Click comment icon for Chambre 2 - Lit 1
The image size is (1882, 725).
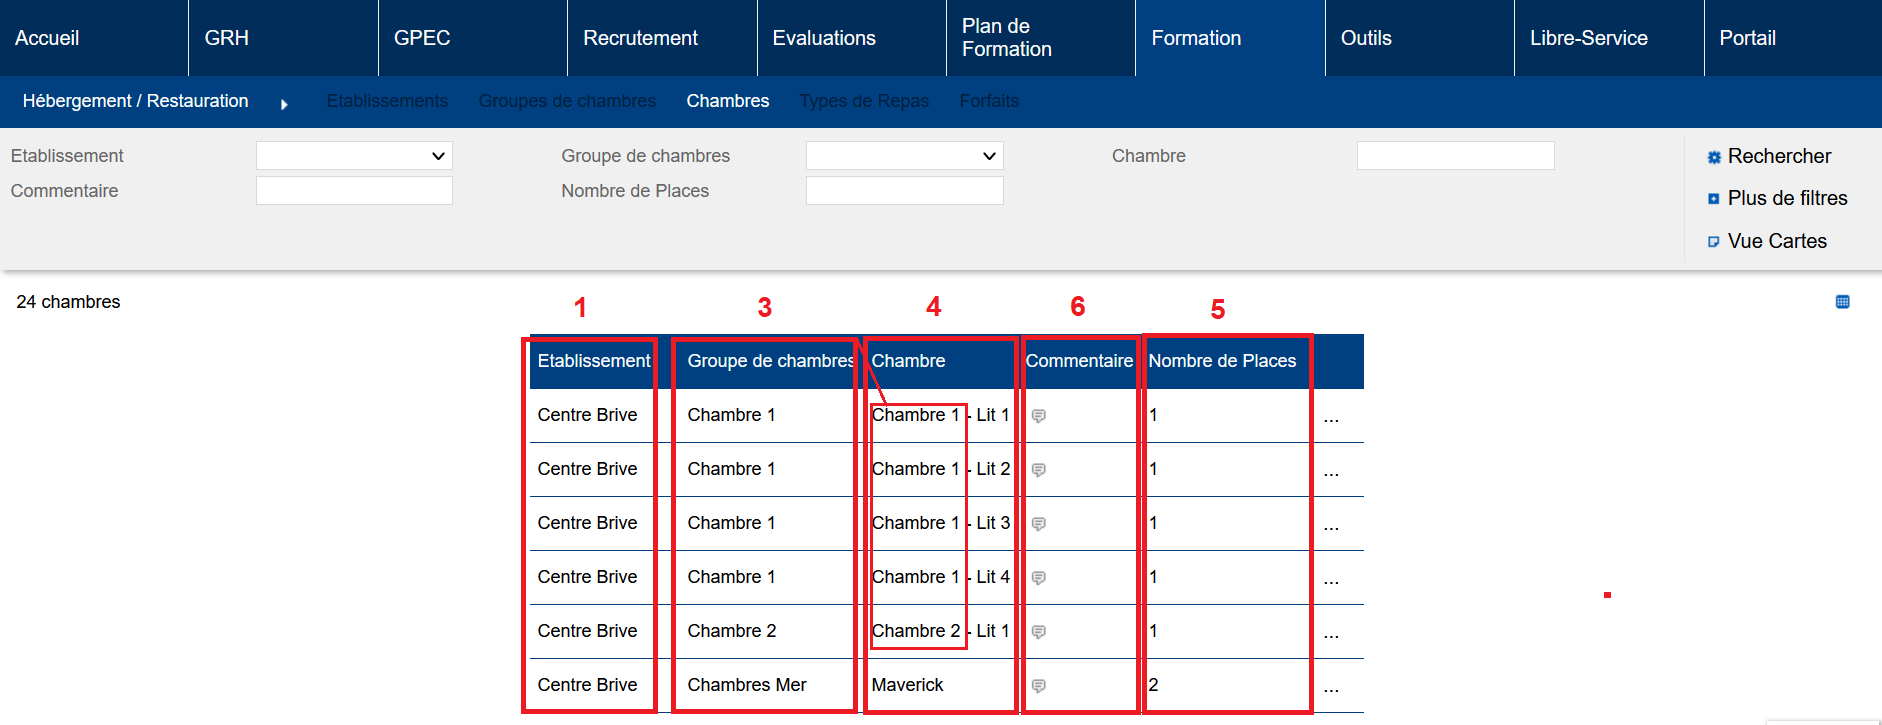pos(1039,632)
